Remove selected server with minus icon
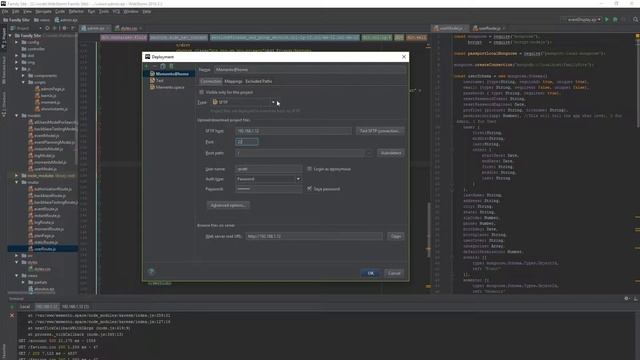The height and width of the screenshot is (360, 640). click(x=155, y=66)
